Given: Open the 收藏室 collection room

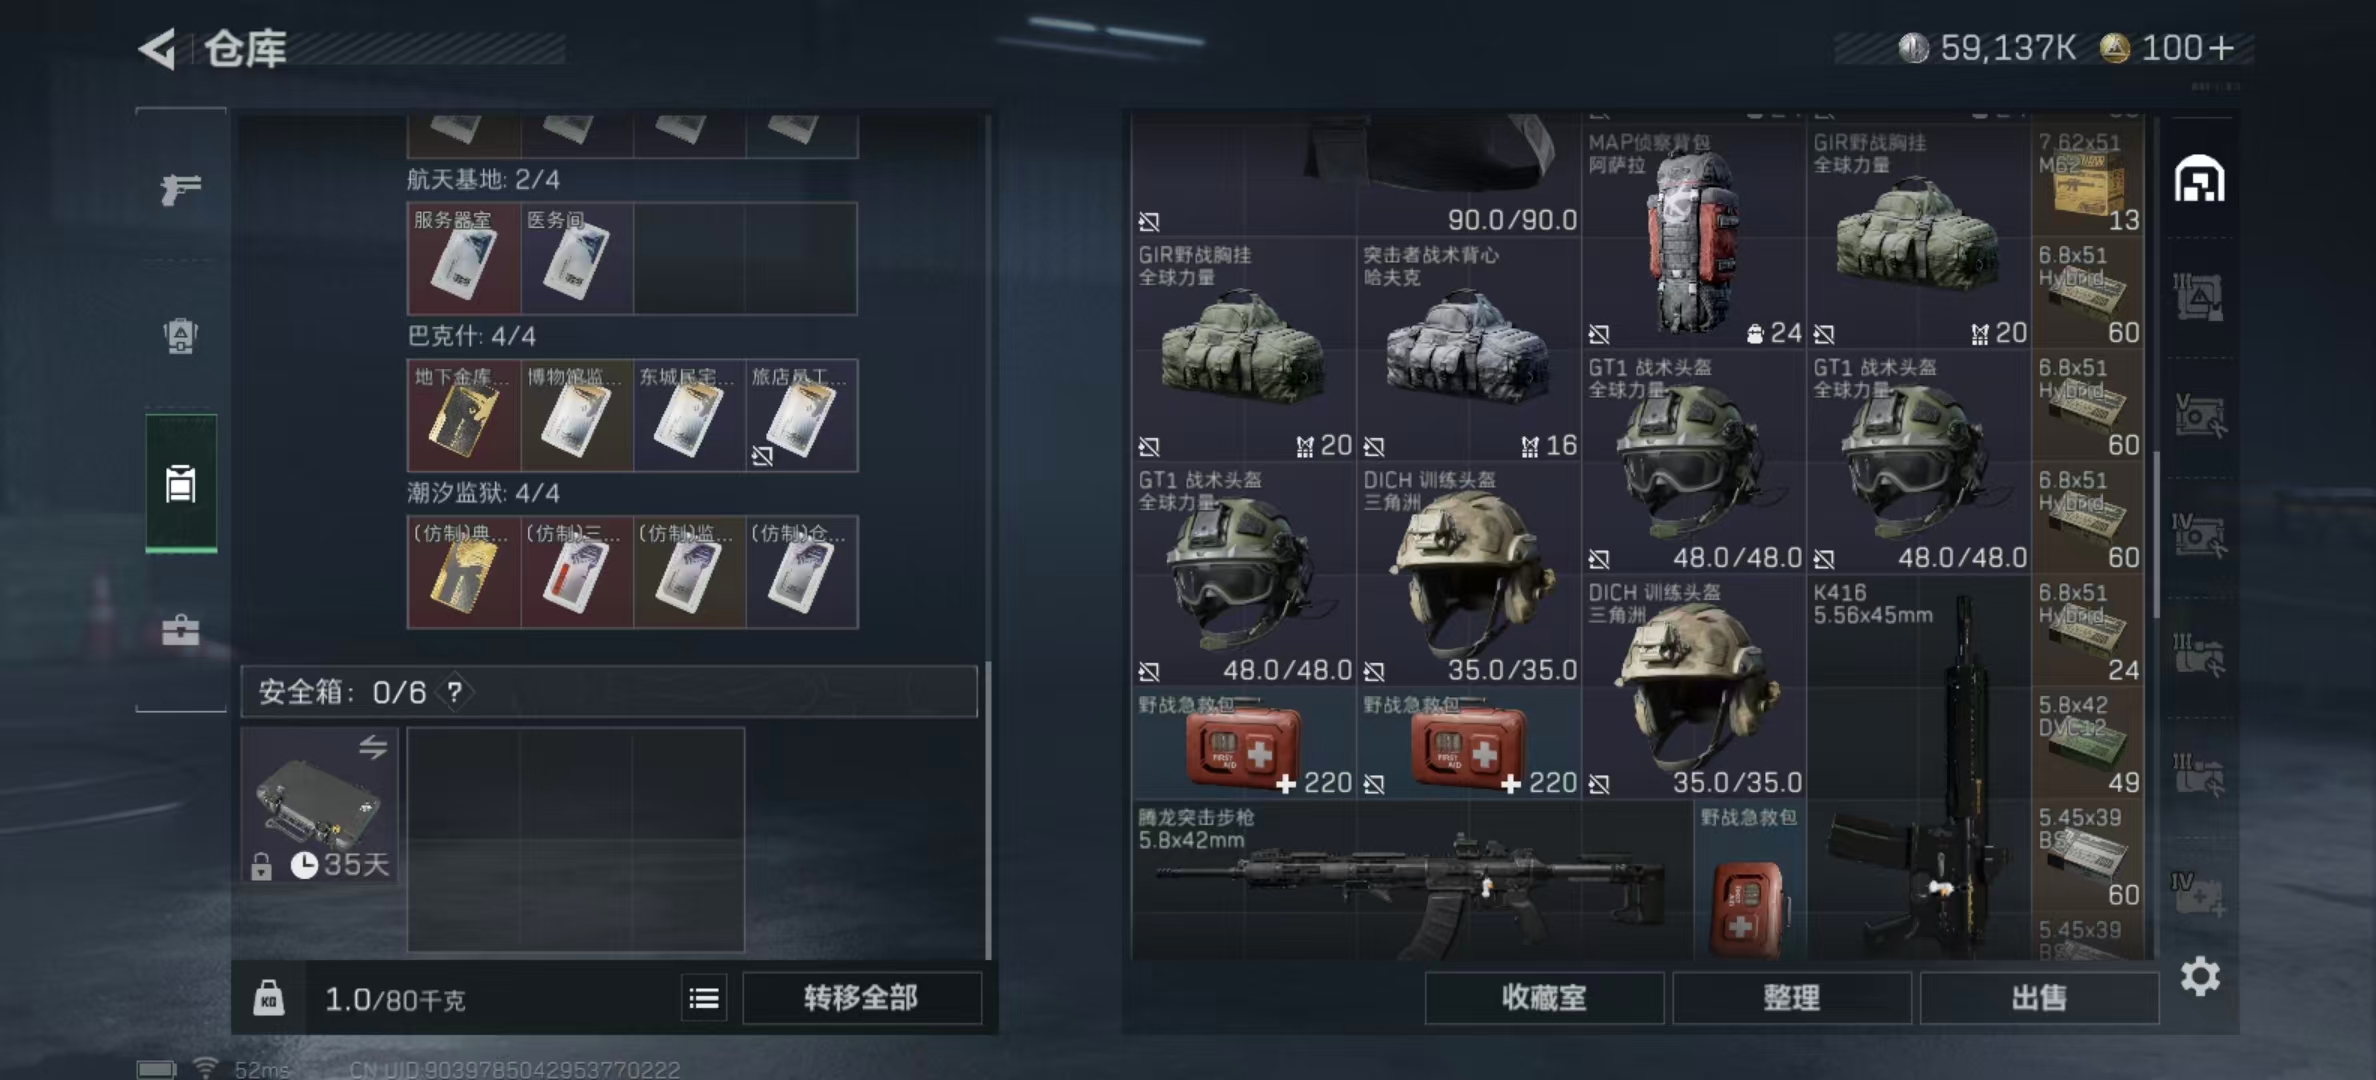Looking at the screenshot, I should click(x=1544, y=997).
